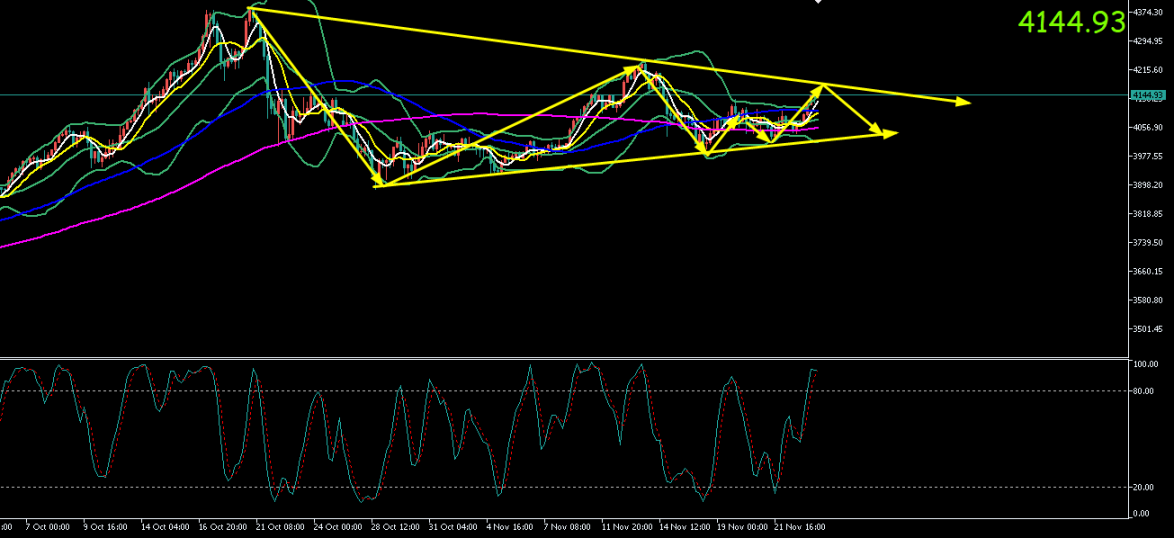Select the large green 4144.93 price label
Screen dimensions: 1174x538
1071,22
